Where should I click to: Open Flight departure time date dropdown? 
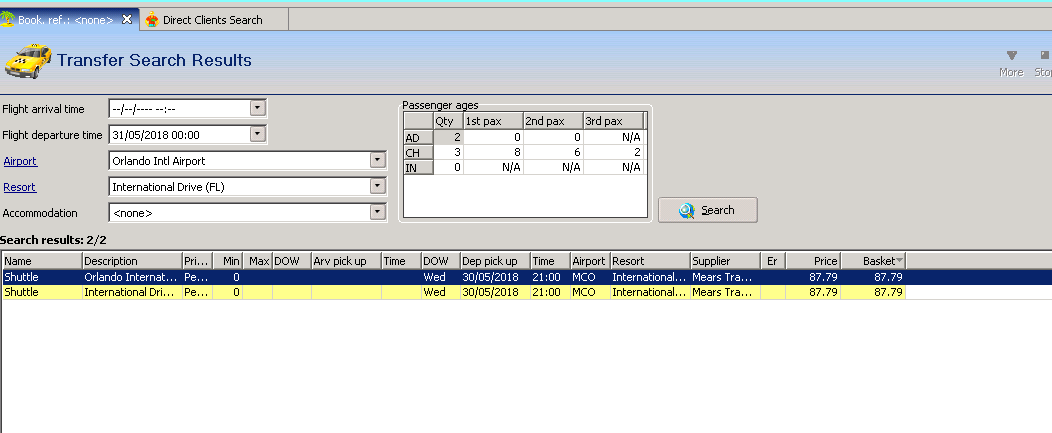258,134
